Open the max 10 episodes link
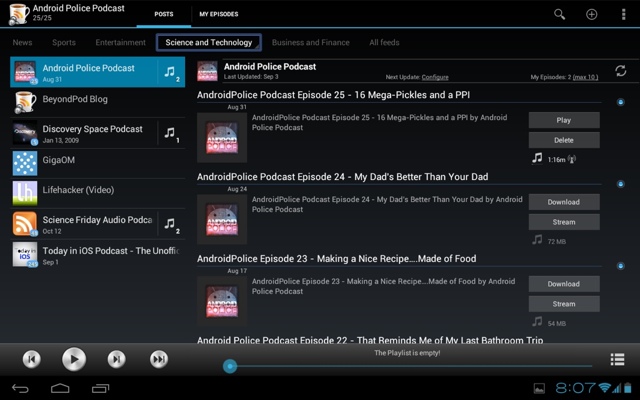Image resolution: width=640 pixels, height=400 pixels. pos(585,77)
